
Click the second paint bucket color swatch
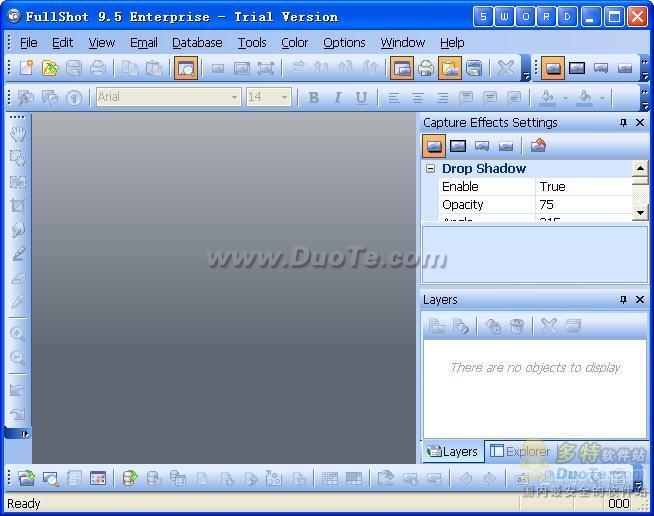[x=585, y=98]
